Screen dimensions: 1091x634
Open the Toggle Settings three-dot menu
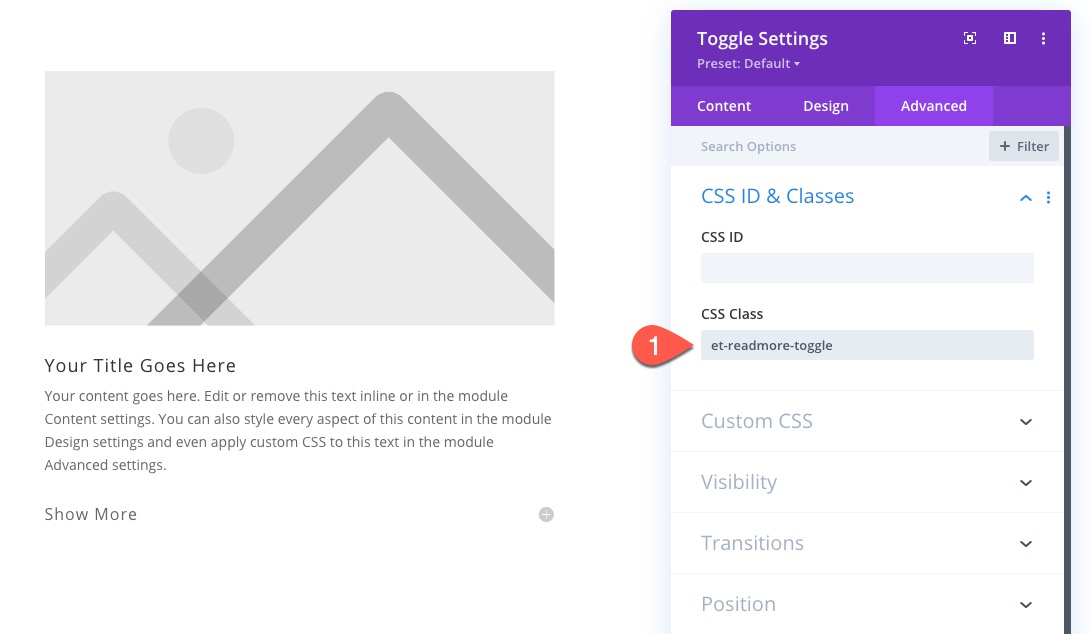[1043, 39]
